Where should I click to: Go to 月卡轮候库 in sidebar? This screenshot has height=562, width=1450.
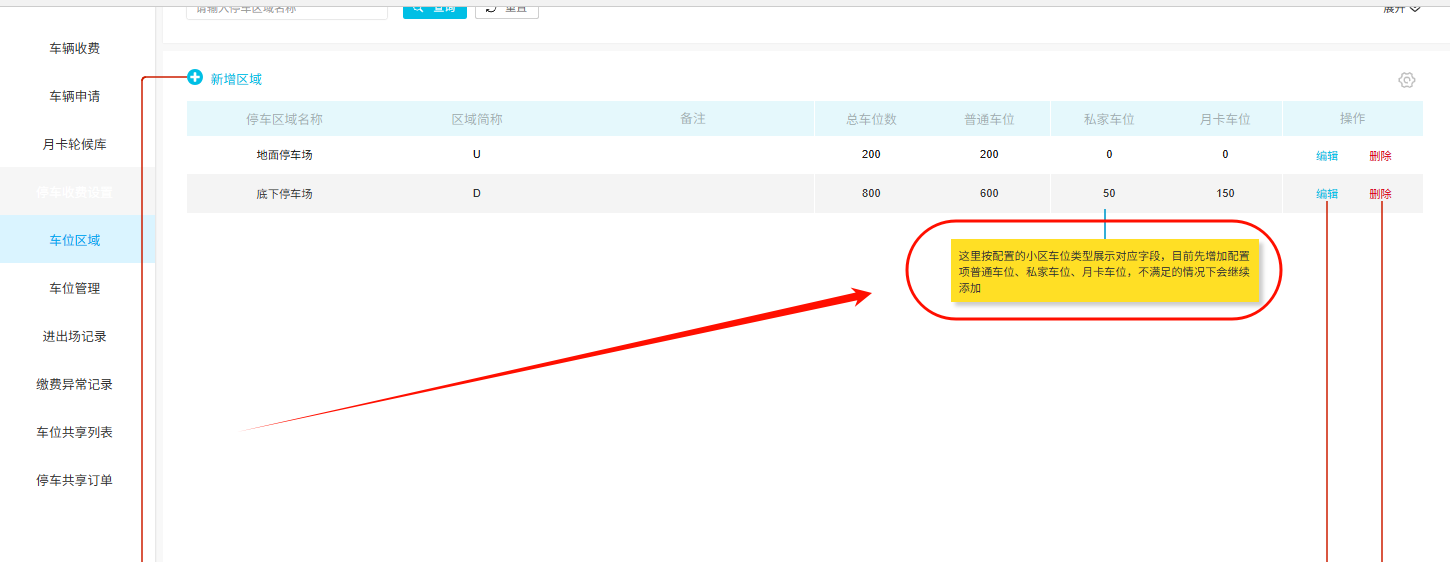click(x=75, y=144)
